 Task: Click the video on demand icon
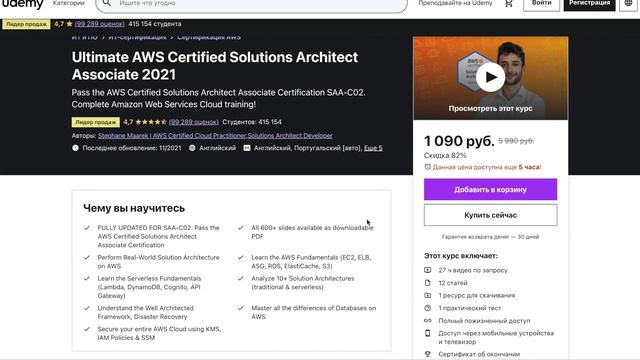point(427,270)
